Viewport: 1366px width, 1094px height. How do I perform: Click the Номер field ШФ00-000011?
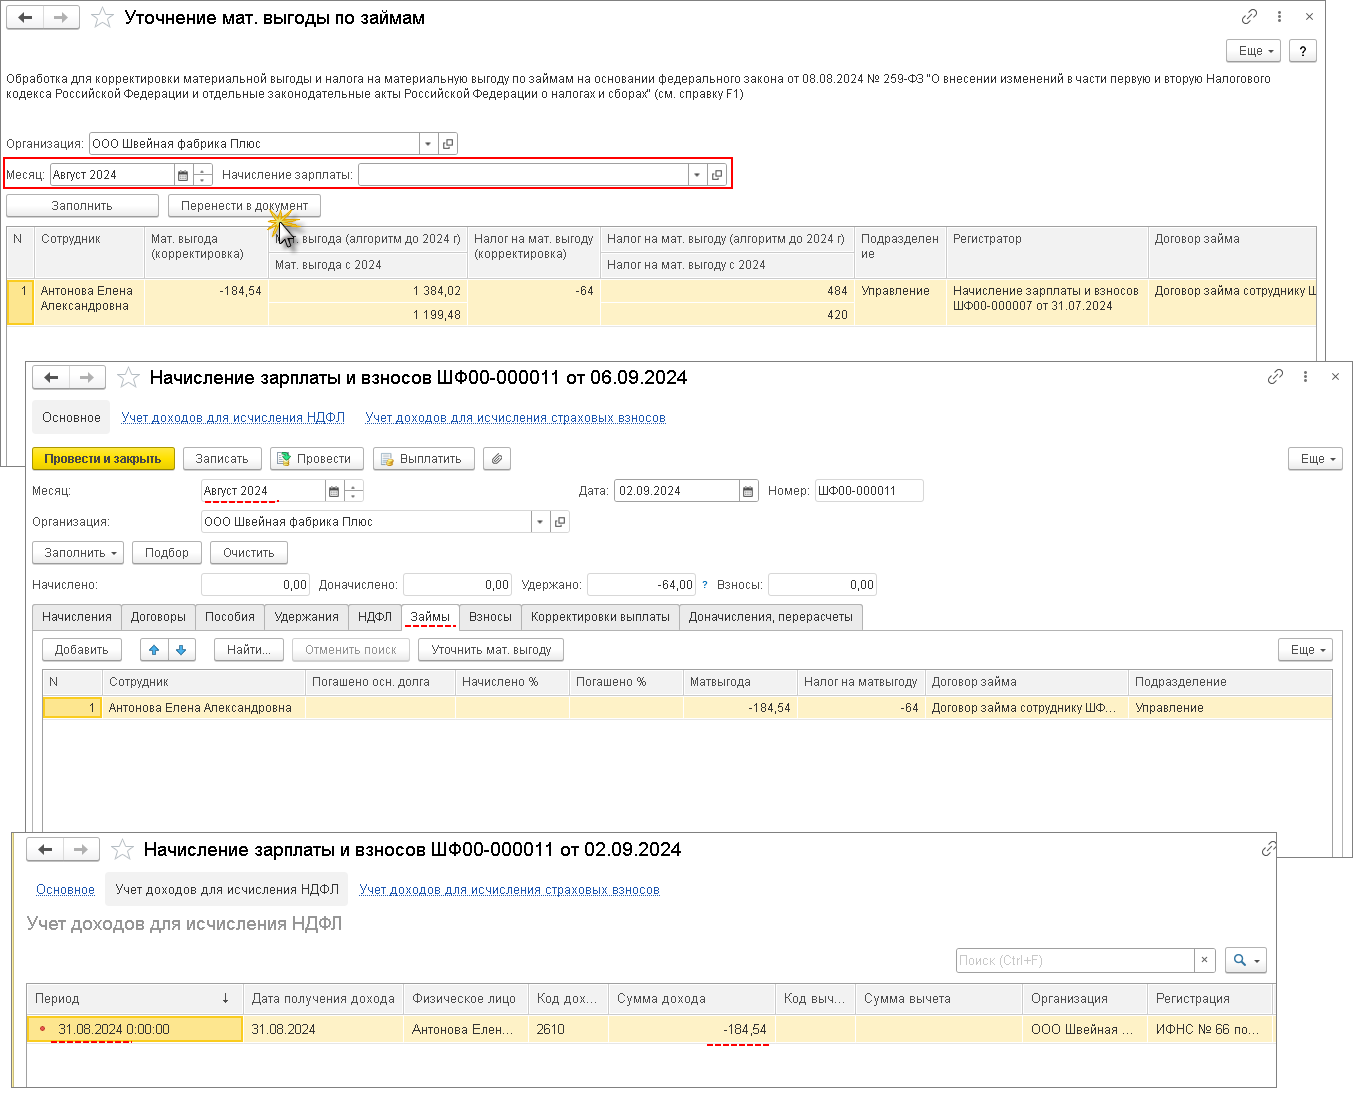(869, 491)
